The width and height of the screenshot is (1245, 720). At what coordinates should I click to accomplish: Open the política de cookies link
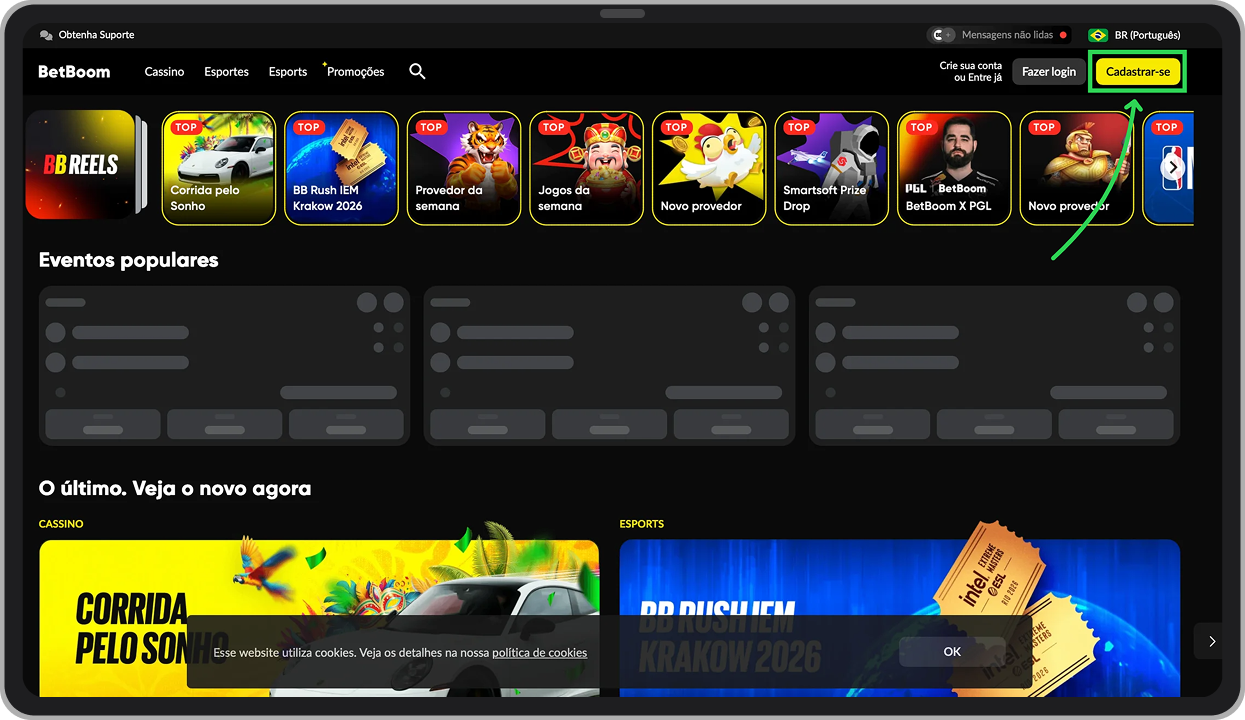pyautogui.click(x=539, y=652)
